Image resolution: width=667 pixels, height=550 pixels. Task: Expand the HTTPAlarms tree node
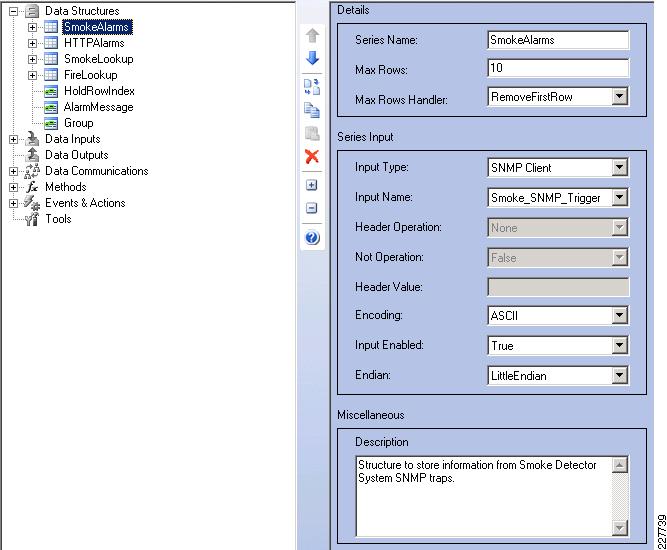click(32, 43)
